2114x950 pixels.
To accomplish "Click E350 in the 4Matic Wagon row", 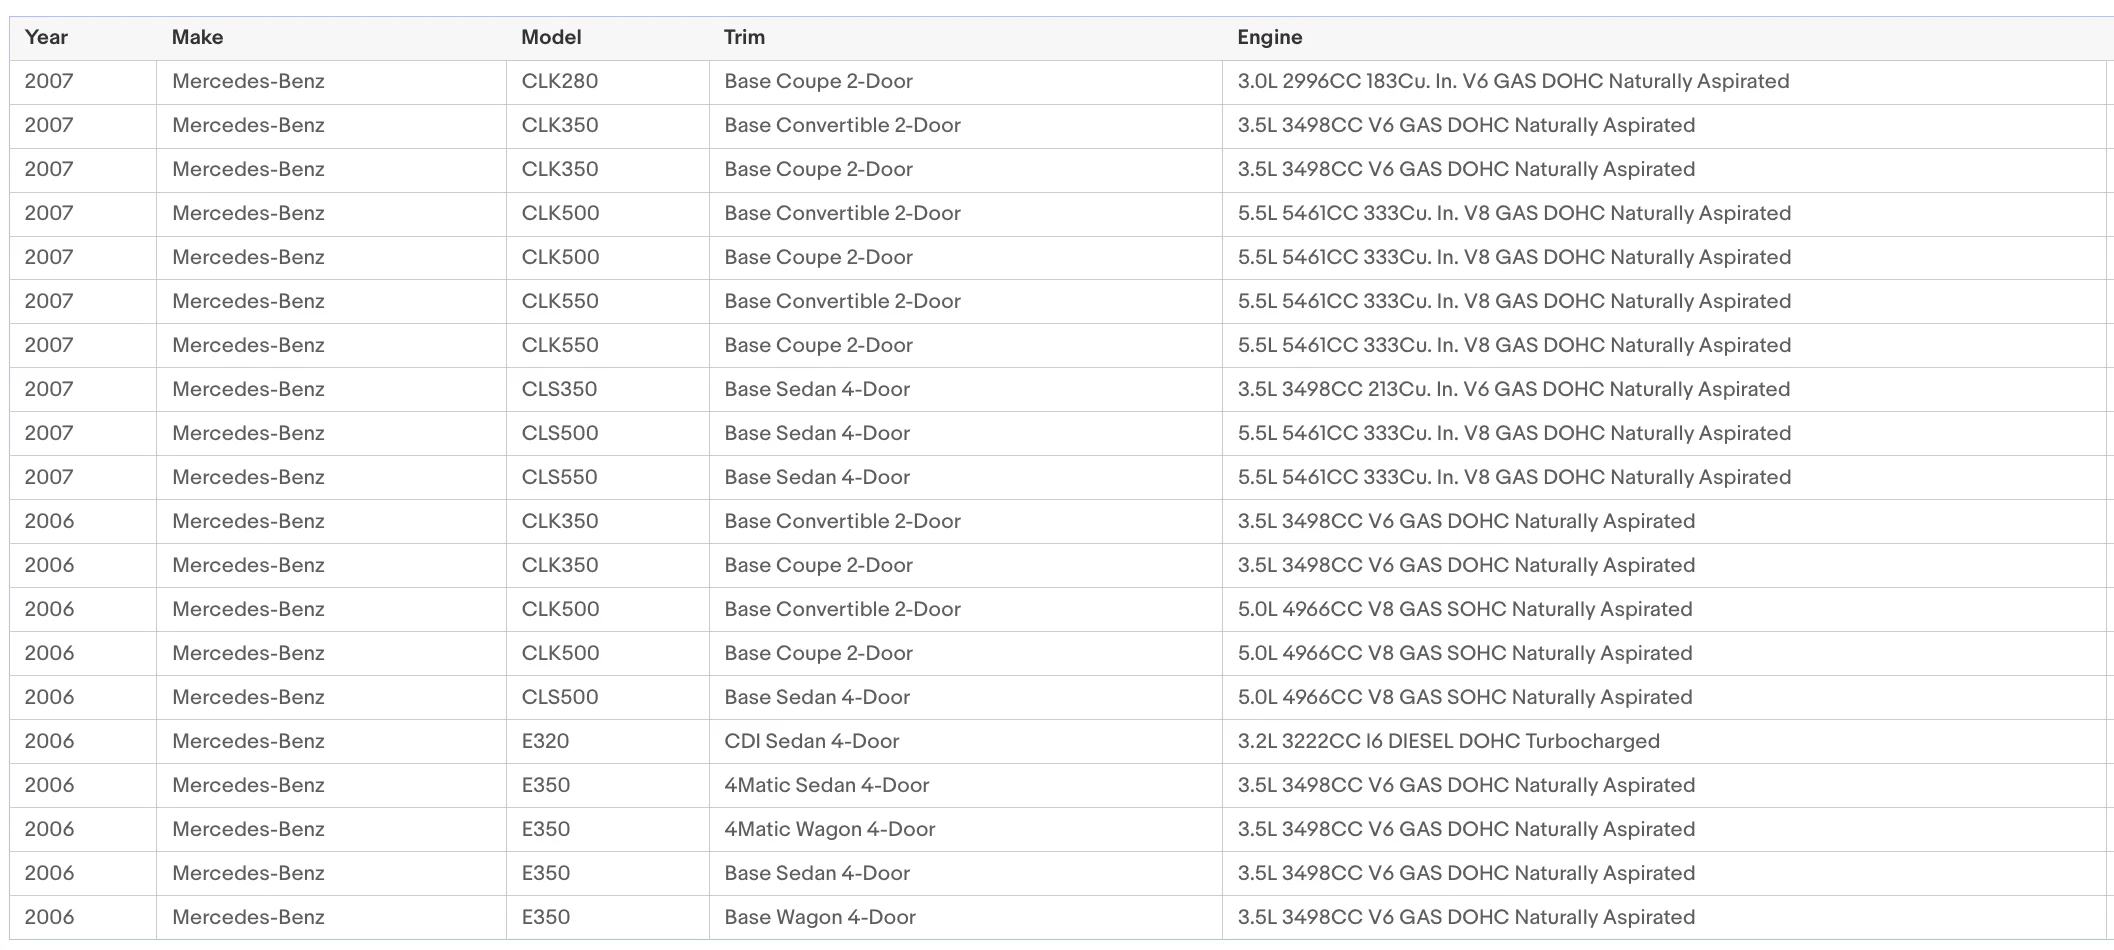I will click(x=608, y=830).
